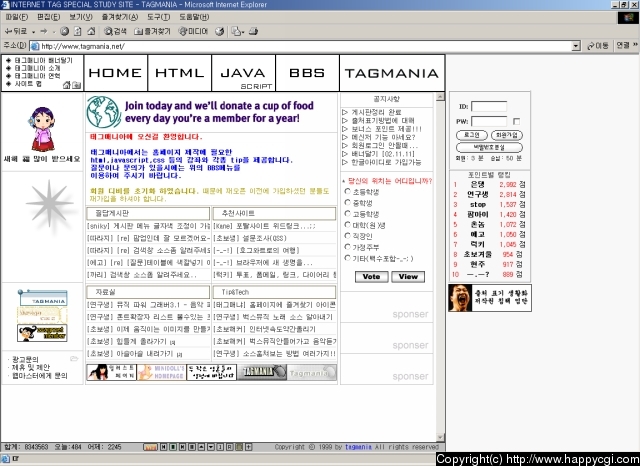The image size is (640, 466).
Task: Click the 로그인 login button
Action: 471,135
